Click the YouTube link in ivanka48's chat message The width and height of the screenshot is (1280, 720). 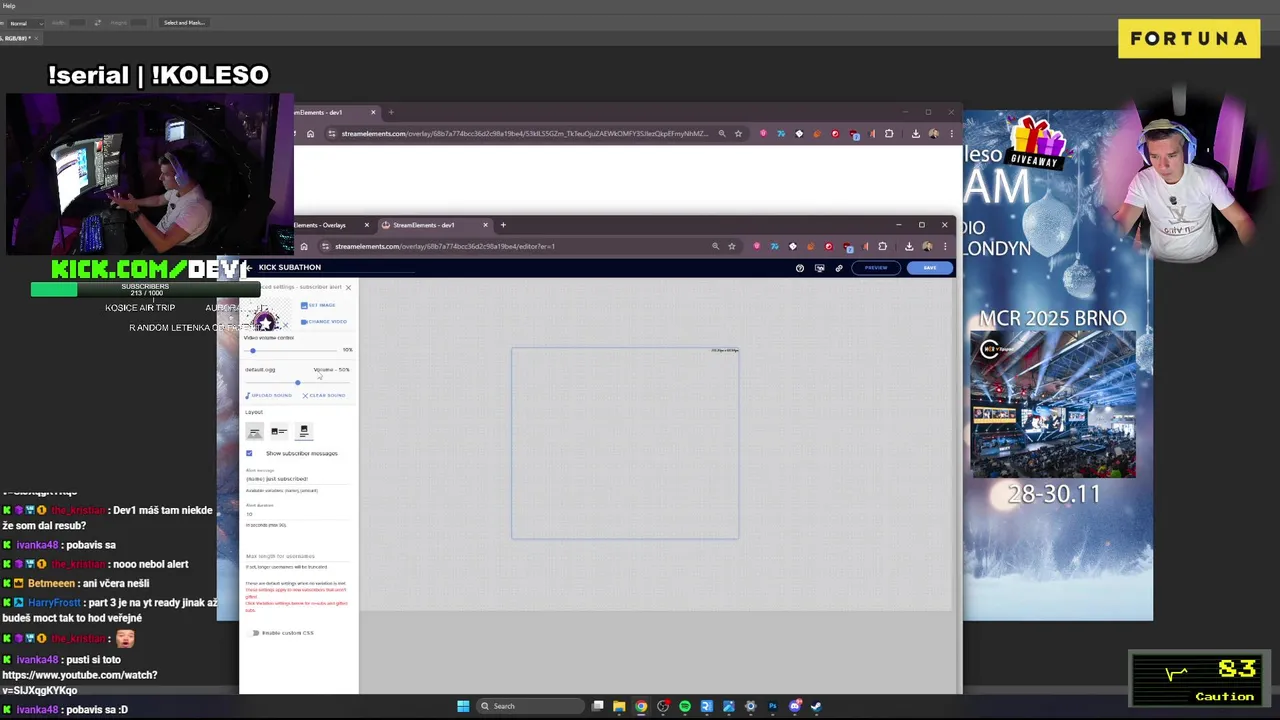[79, 682]
